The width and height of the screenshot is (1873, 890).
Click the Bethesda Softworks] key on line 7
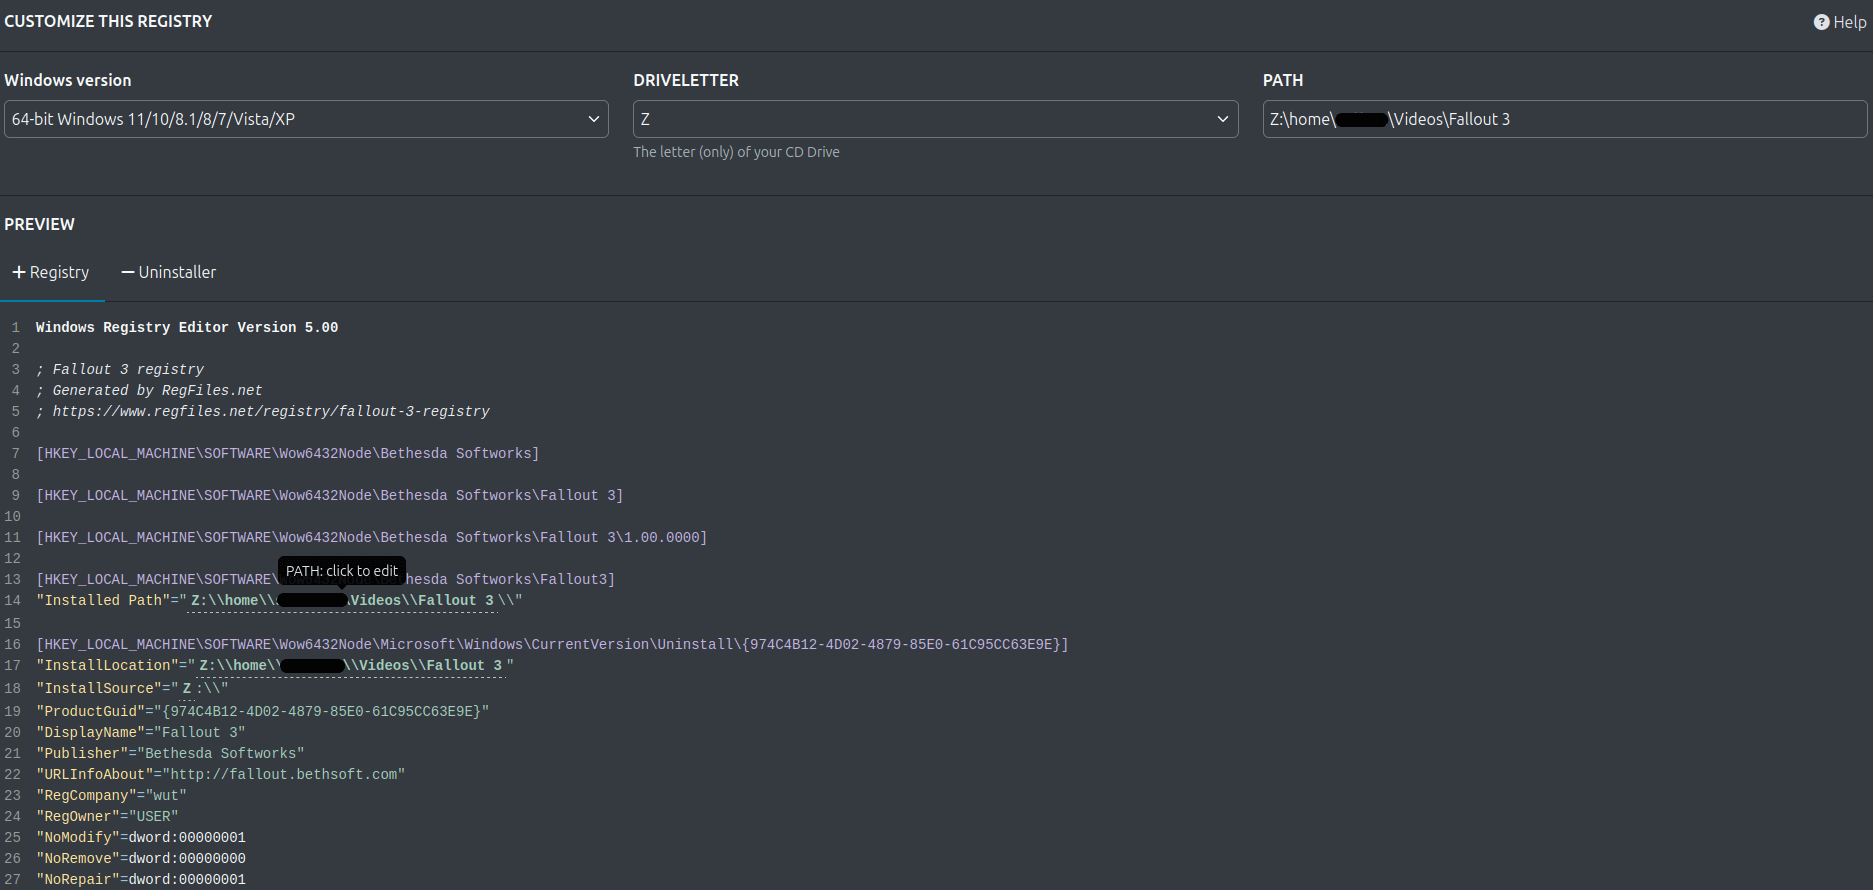point(288,453)
